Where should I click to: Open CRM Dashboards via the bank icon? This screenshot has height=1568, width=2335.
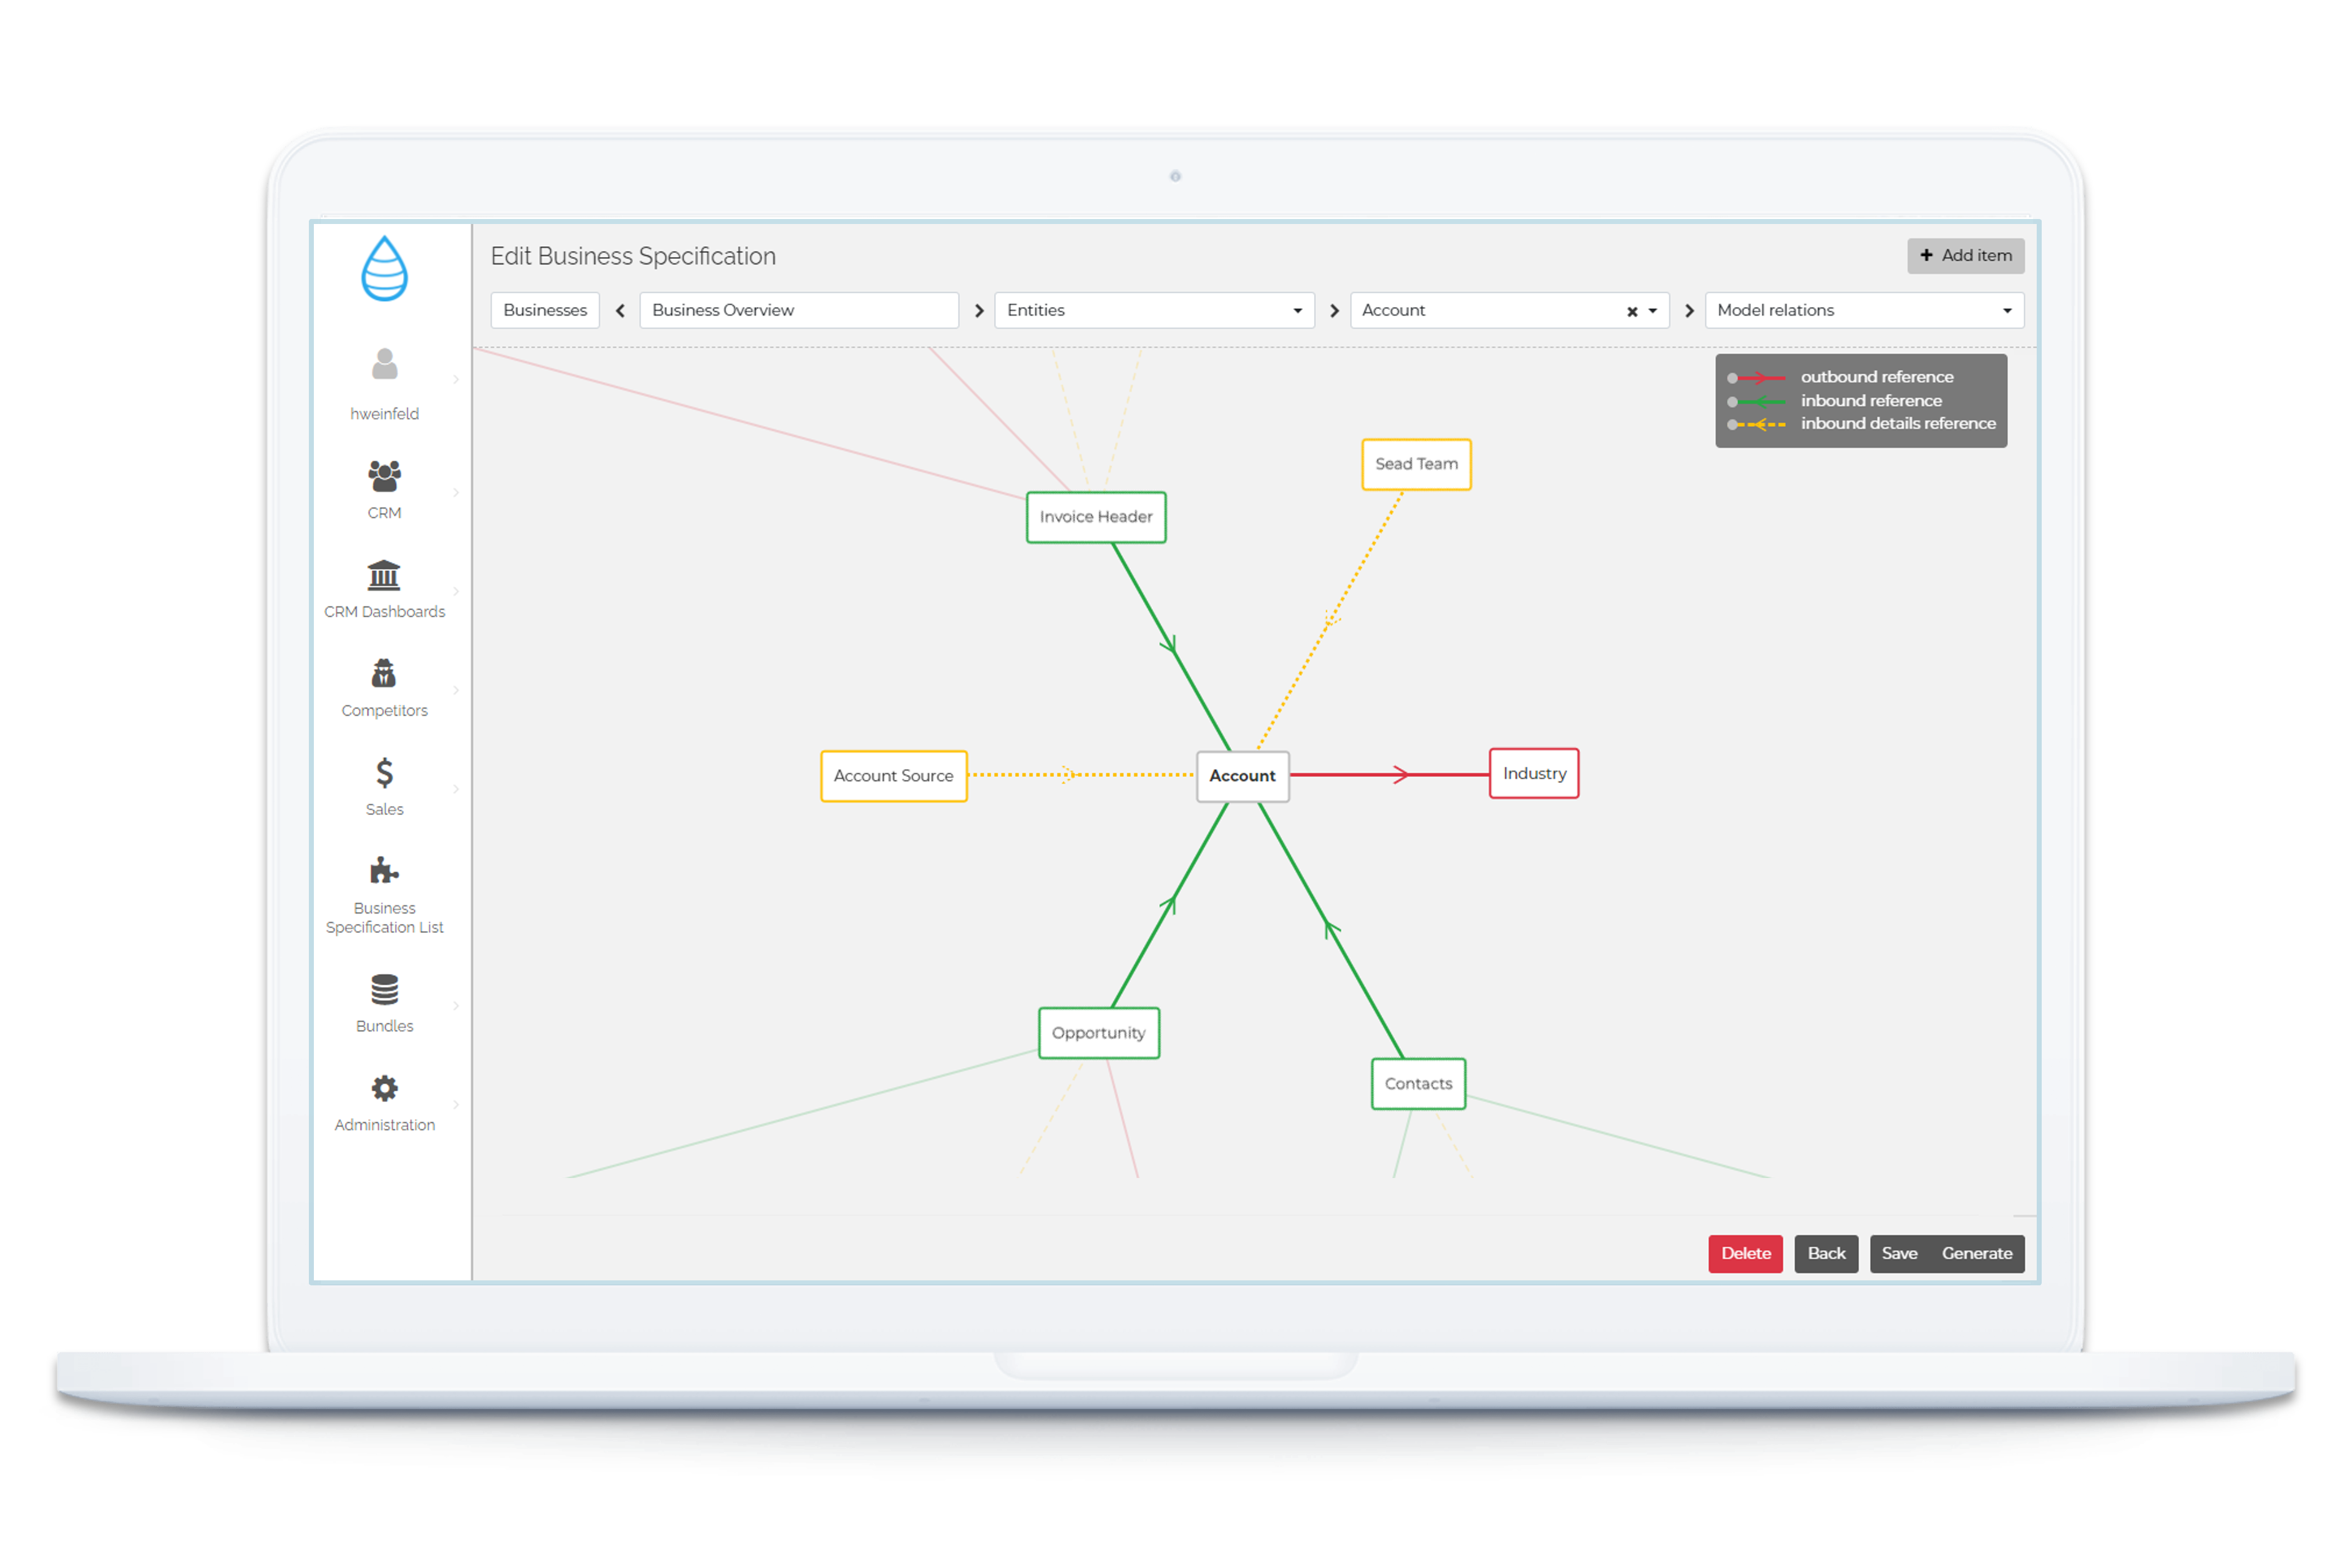[384, 575]
